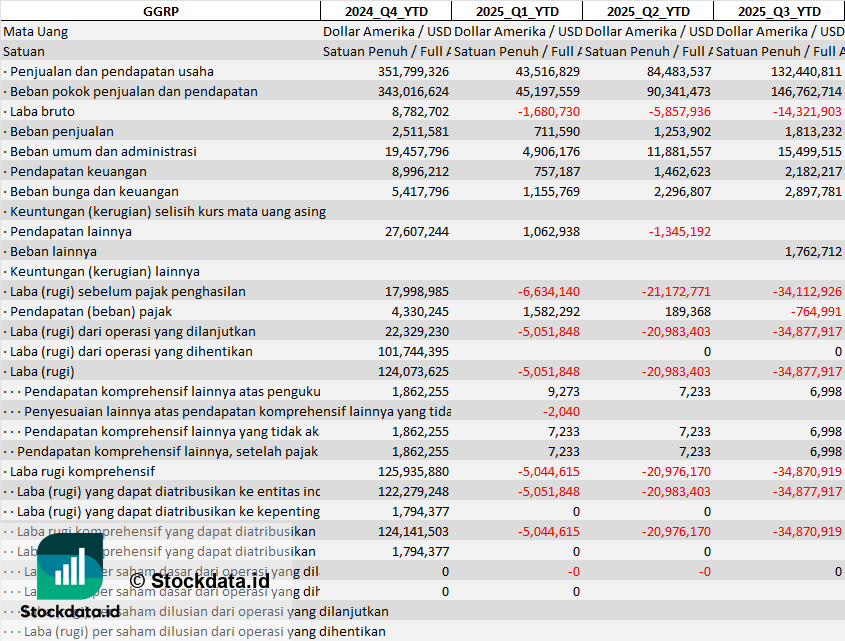Click the 1,762,712 Beban lainnya value

pyautogui.click(x=806, y=251)
